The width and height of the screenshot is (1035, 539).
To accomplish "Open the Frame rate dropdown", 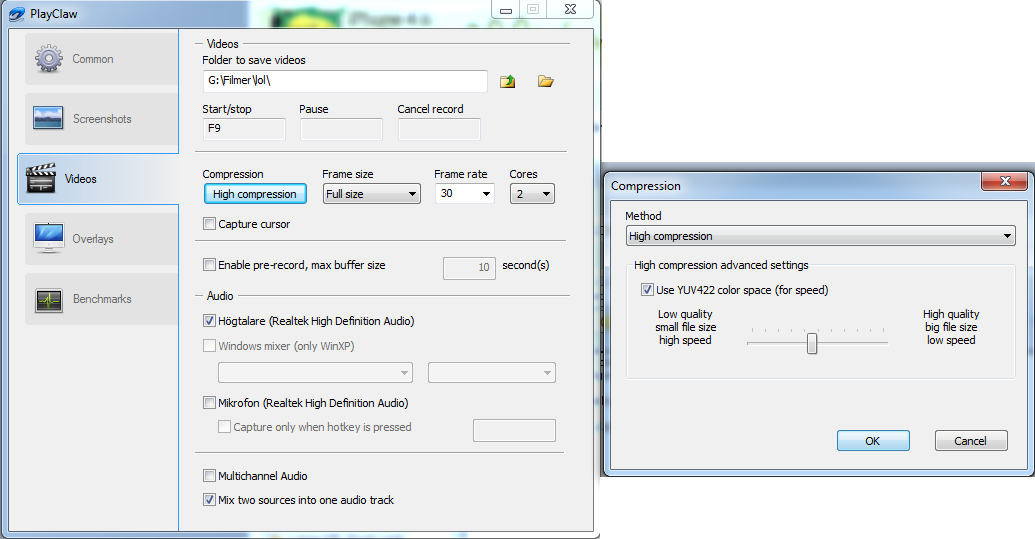I will 465,193.
